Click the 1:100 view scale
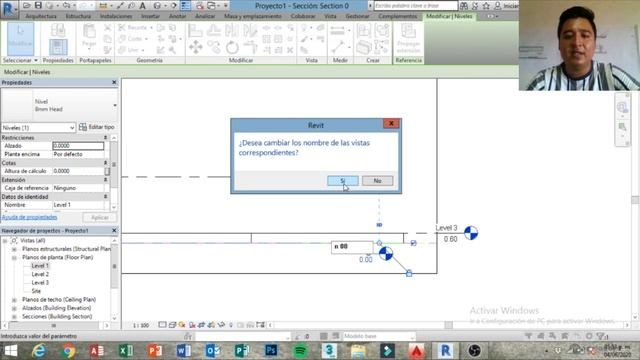The height and width of the screenshot is (360, 640). 141,325
